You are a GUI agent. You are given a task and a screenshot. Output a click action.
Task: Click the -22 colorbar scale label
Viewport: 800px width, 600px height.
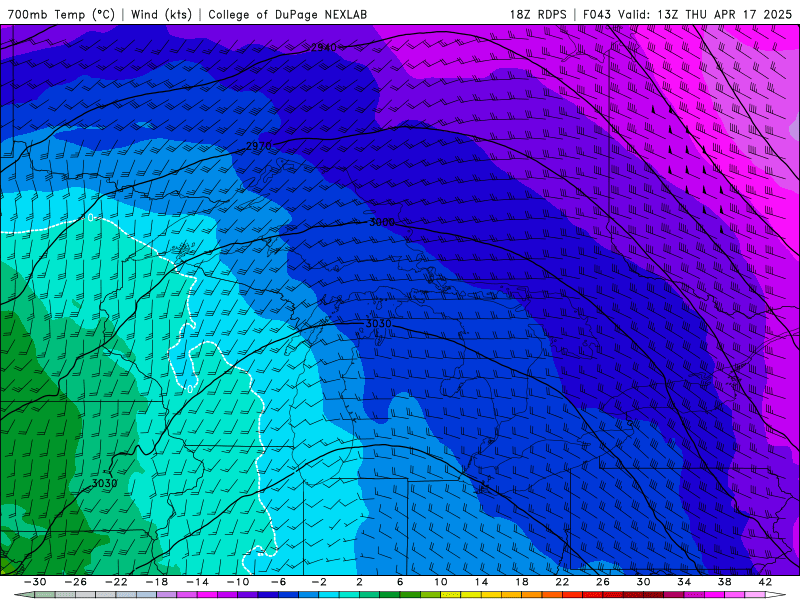click(116, 582)
